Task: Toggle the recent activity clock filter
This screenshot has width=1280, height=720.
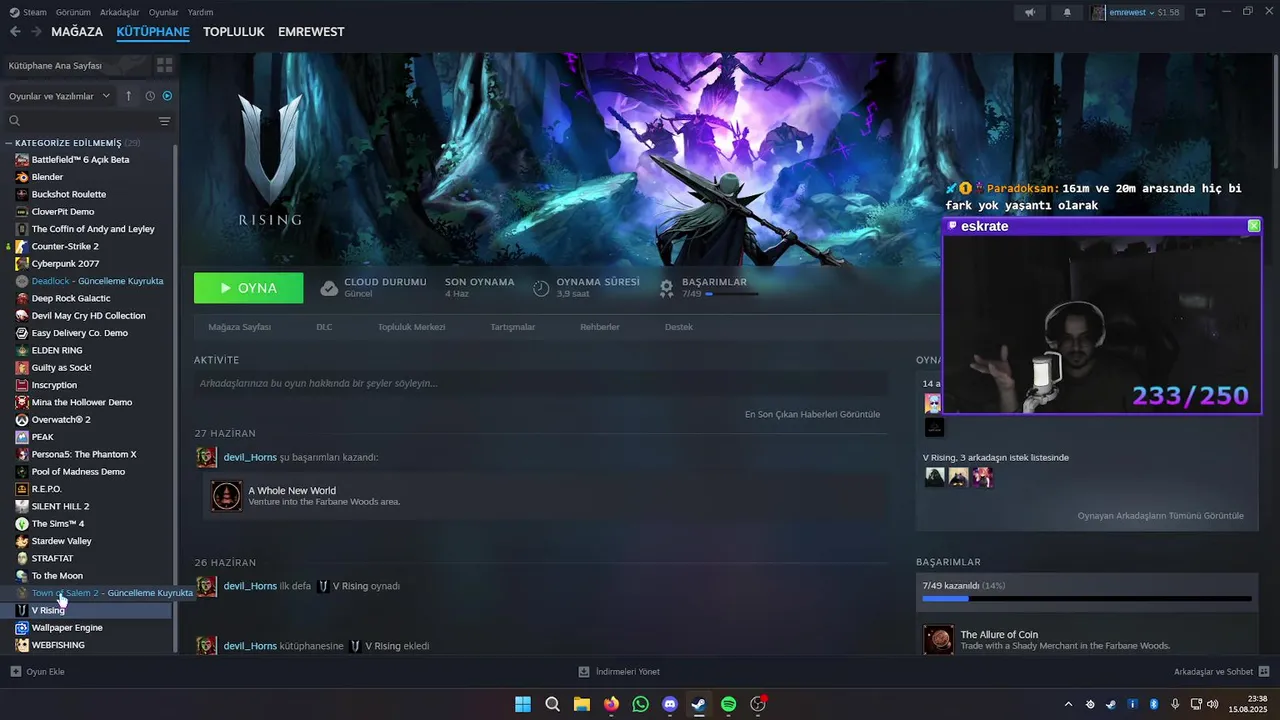Action: pyautogui.click(x=150, y=96)
